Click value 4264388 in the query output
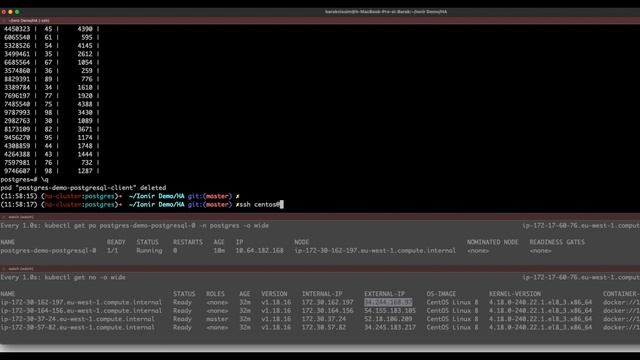Viewport: 640px width, 360px height. pos(17,154)
